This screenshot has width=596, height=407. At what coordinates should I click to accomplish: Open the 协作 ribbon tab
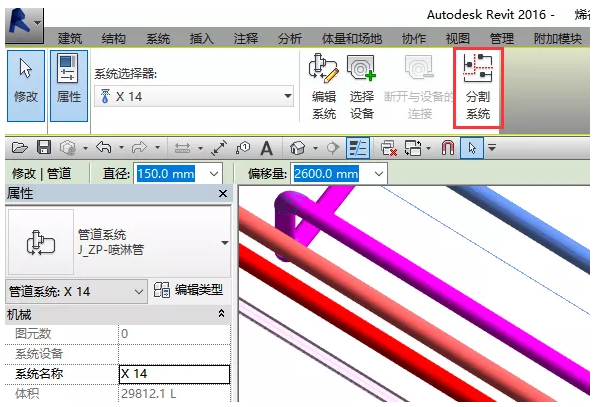click(414, 38)
